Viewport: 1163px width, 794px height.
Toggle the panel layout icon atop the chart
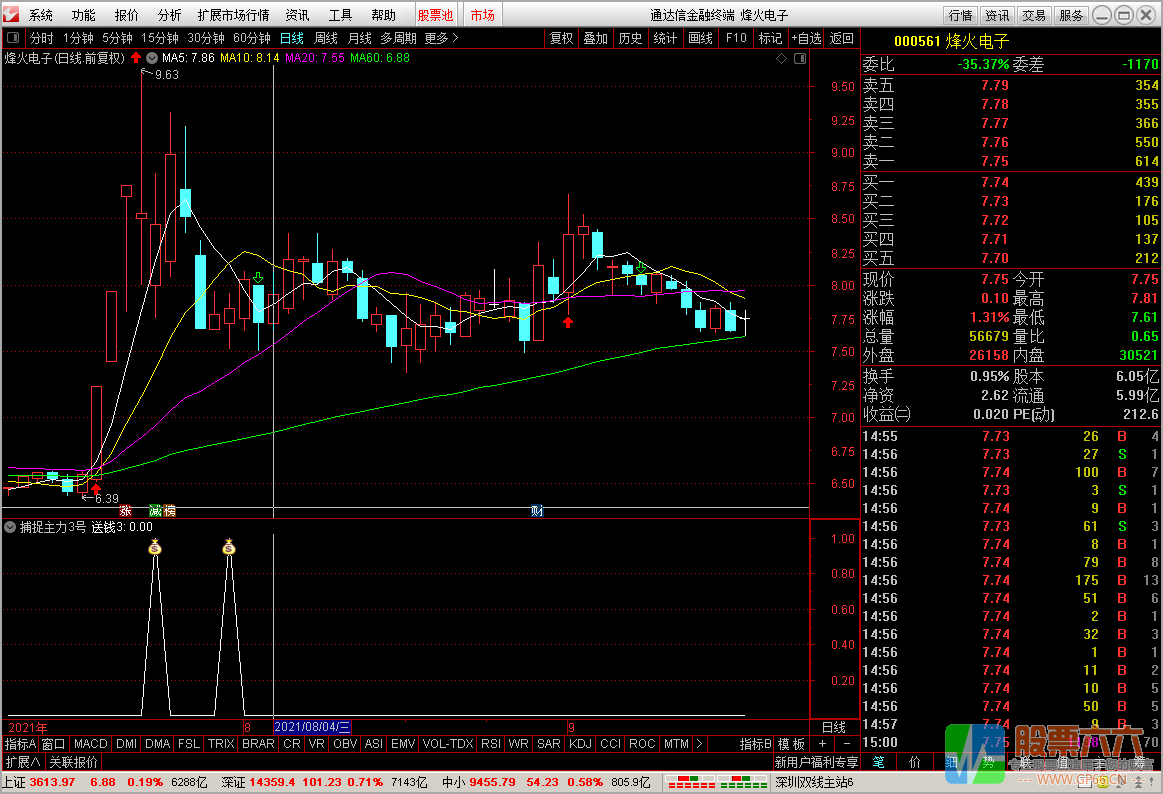[800, 59]
